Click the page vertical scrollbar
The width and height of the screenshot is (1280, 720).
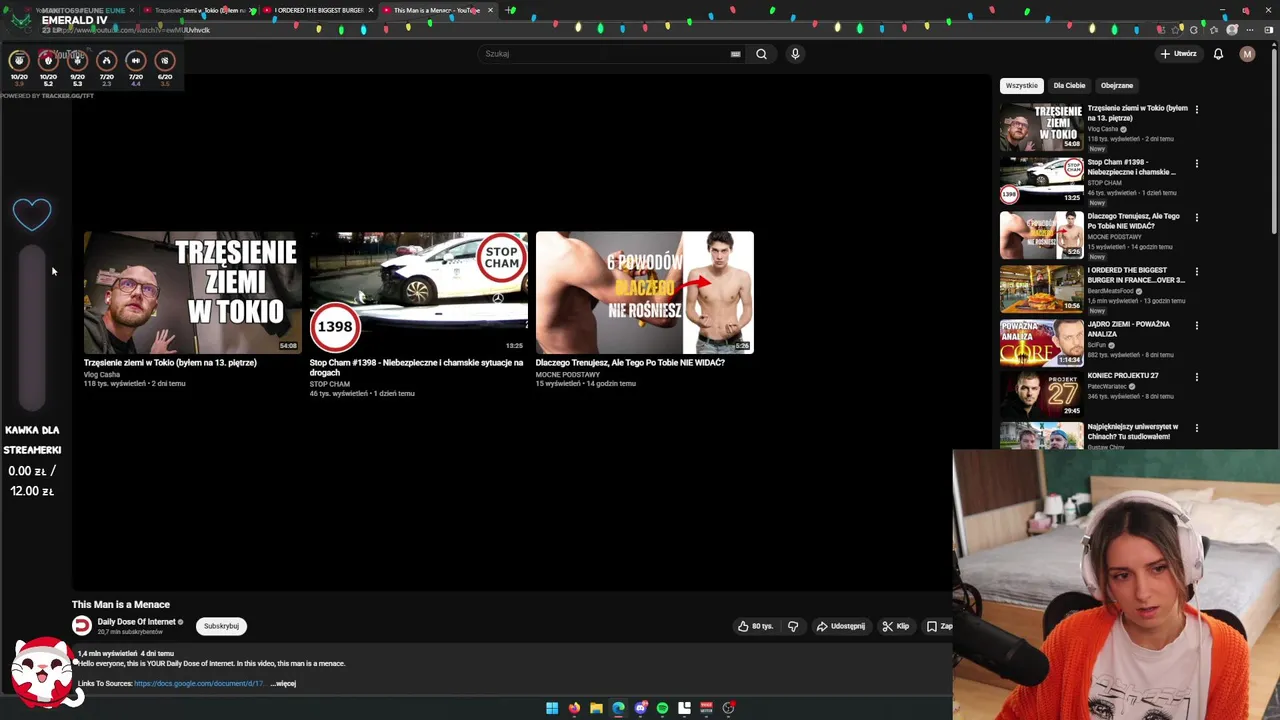tap(1274, 140)
